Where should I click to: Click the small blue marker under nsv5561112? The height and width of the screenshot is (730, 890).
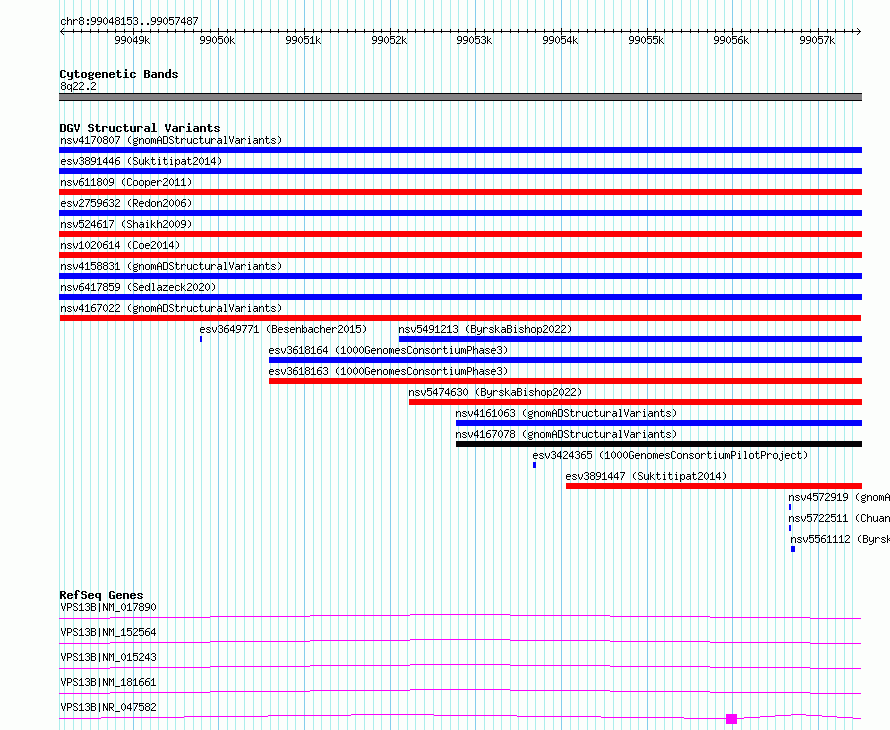[793, 549]
